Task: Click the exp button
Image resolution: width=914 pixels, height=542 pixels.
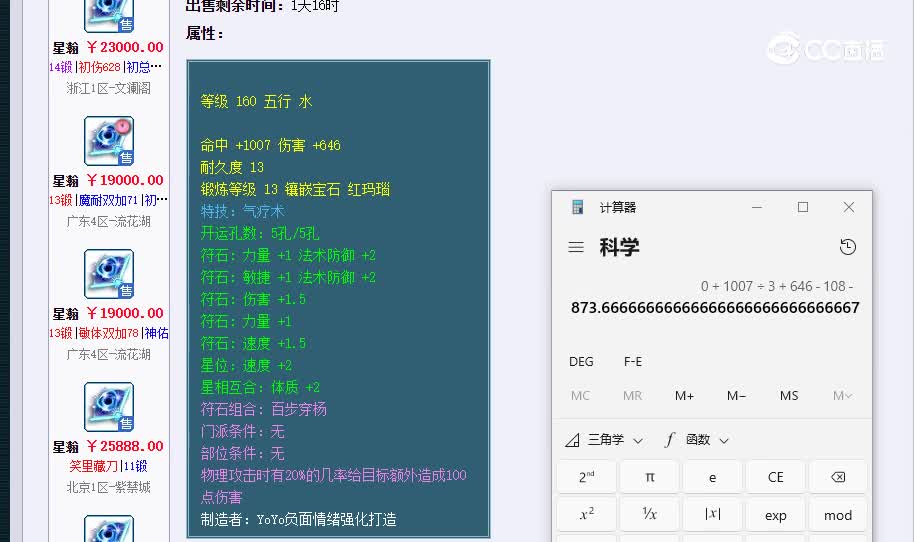Action: 775,515
